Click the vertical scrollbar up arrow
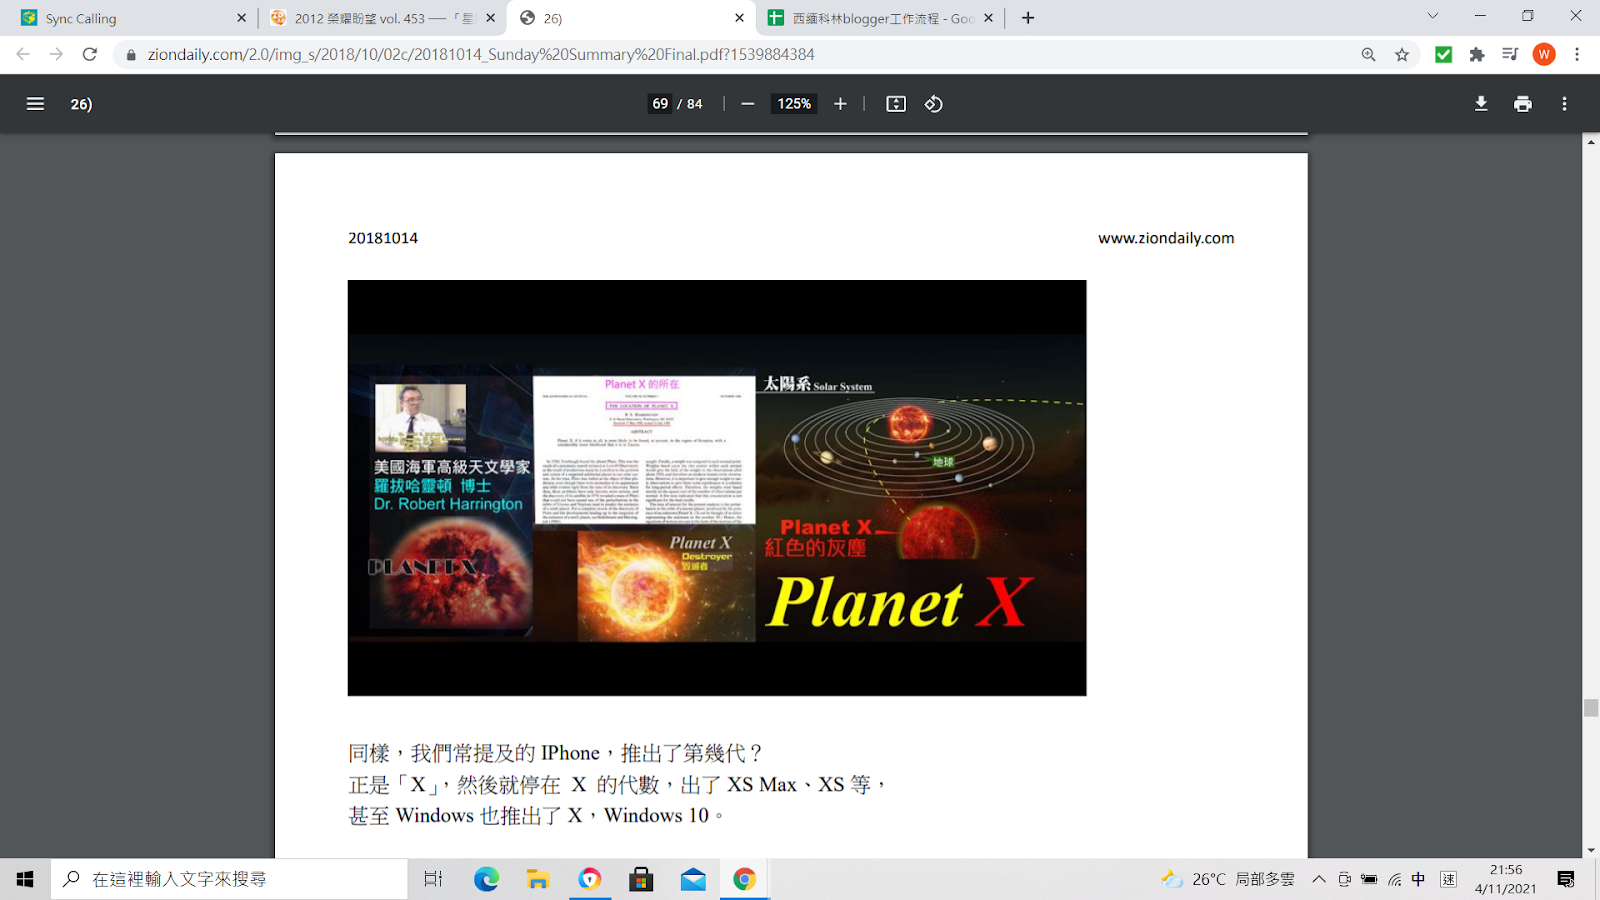 pos(1590,142)
